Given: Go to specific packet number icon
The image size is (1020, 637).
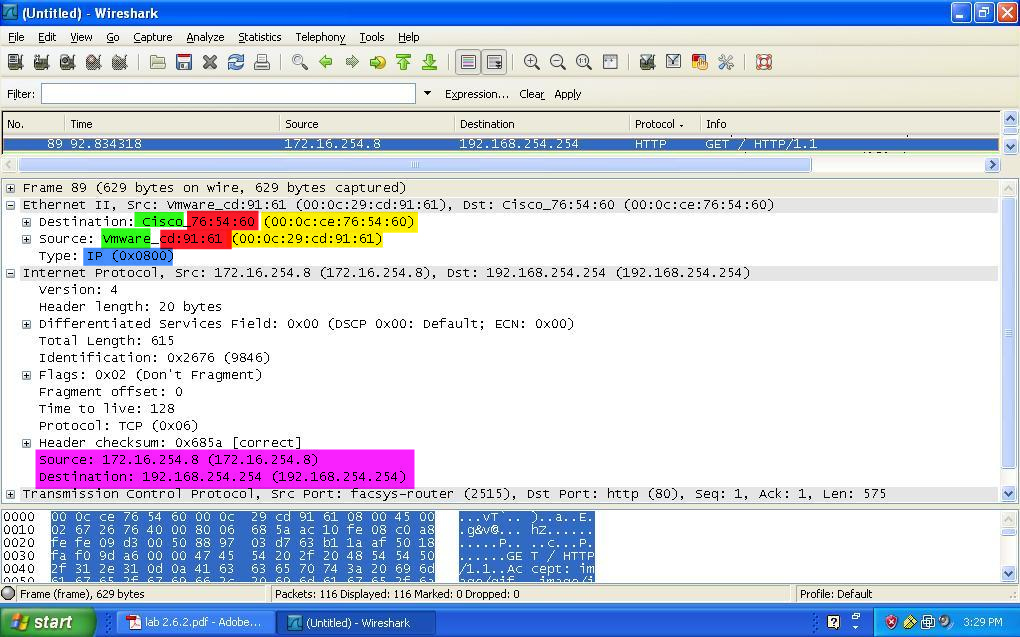Looking at the screenshot, I should [x=378, y=62].
